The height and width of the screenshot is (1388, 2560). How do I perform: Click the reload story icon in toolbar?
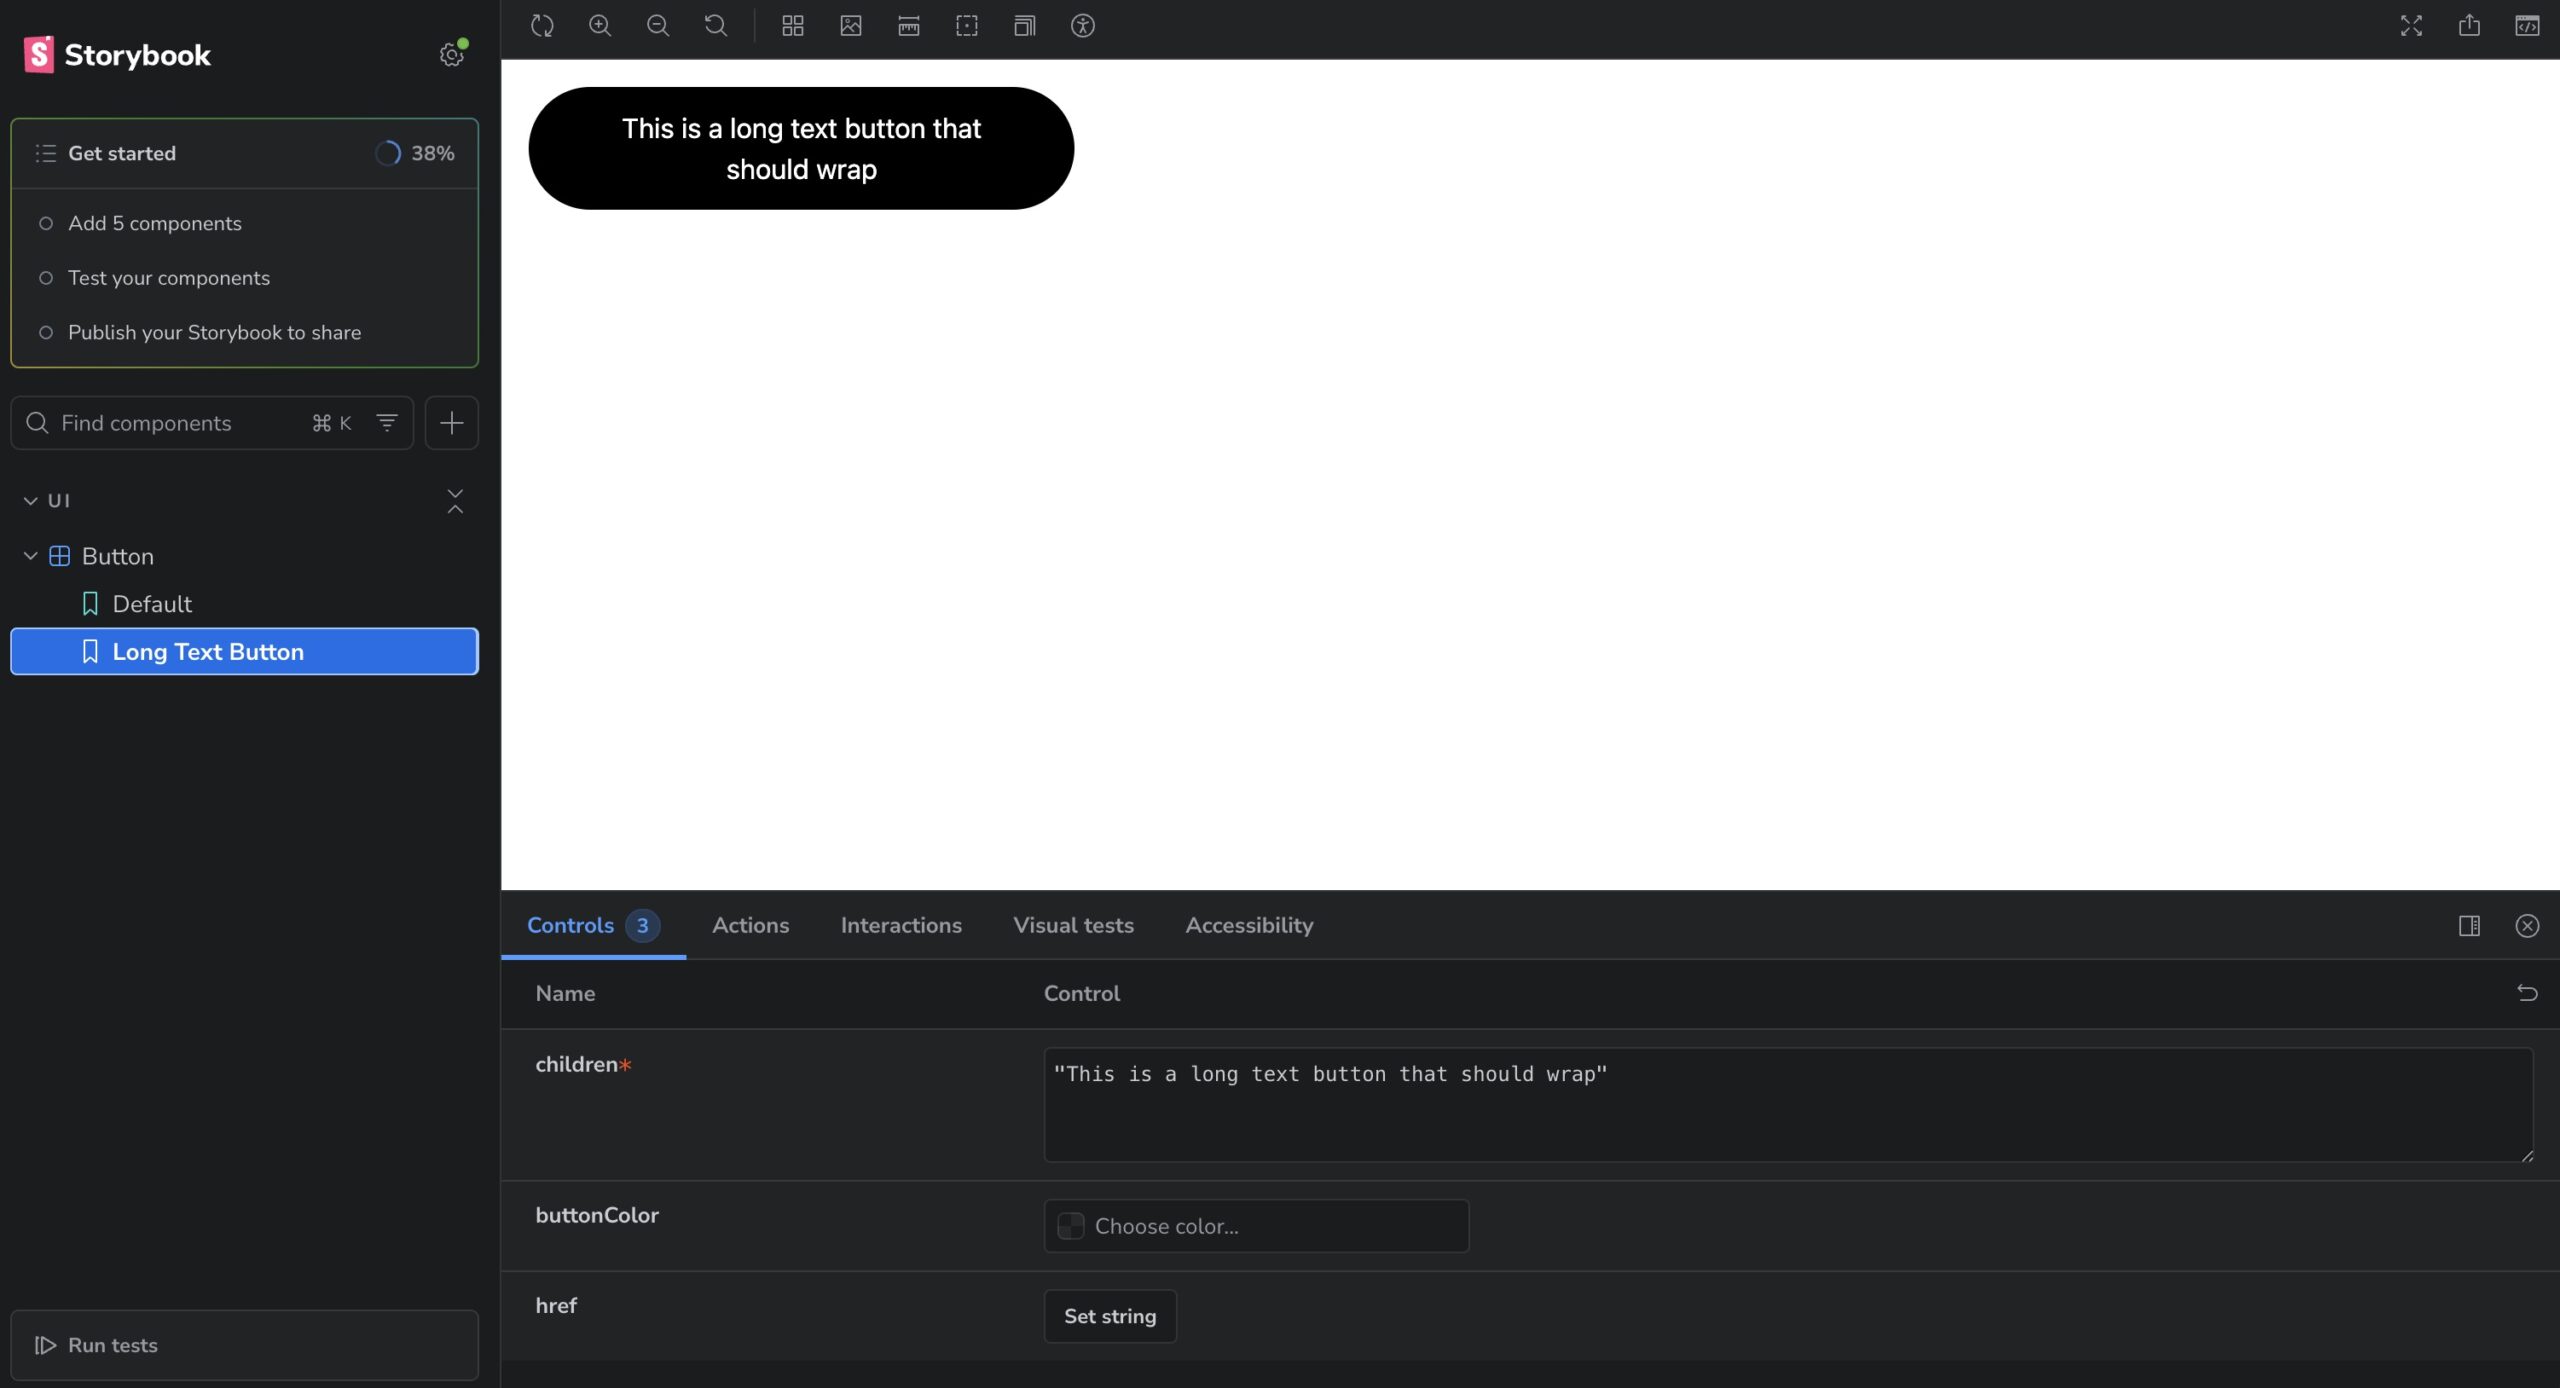click(542, 26)
